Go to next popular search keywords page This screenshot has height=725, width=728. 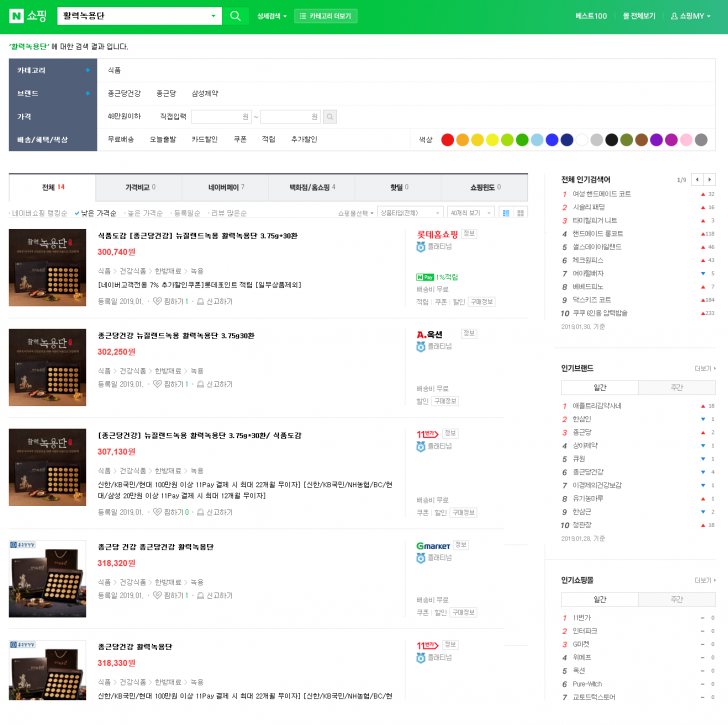click(711, 179)
